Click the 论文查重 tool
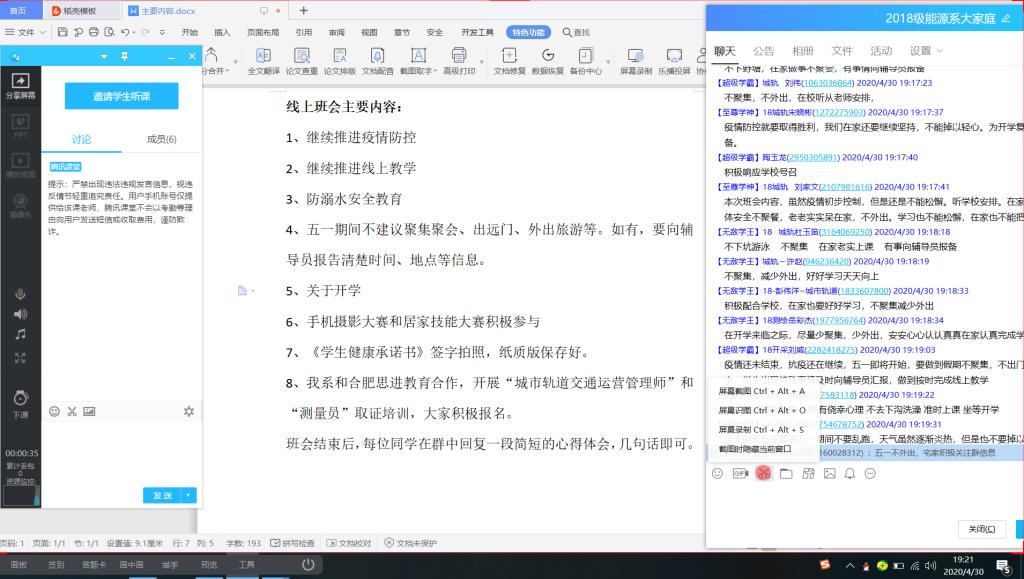This screenshot has width=1024, height=579. click(302, 61)
